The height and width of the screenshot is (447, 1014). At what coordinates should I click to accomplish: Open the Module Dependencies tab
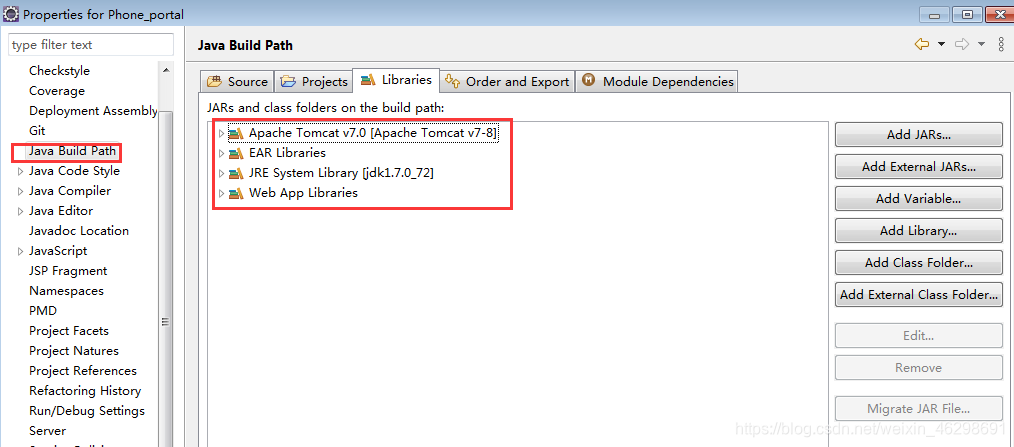[657, 82]
